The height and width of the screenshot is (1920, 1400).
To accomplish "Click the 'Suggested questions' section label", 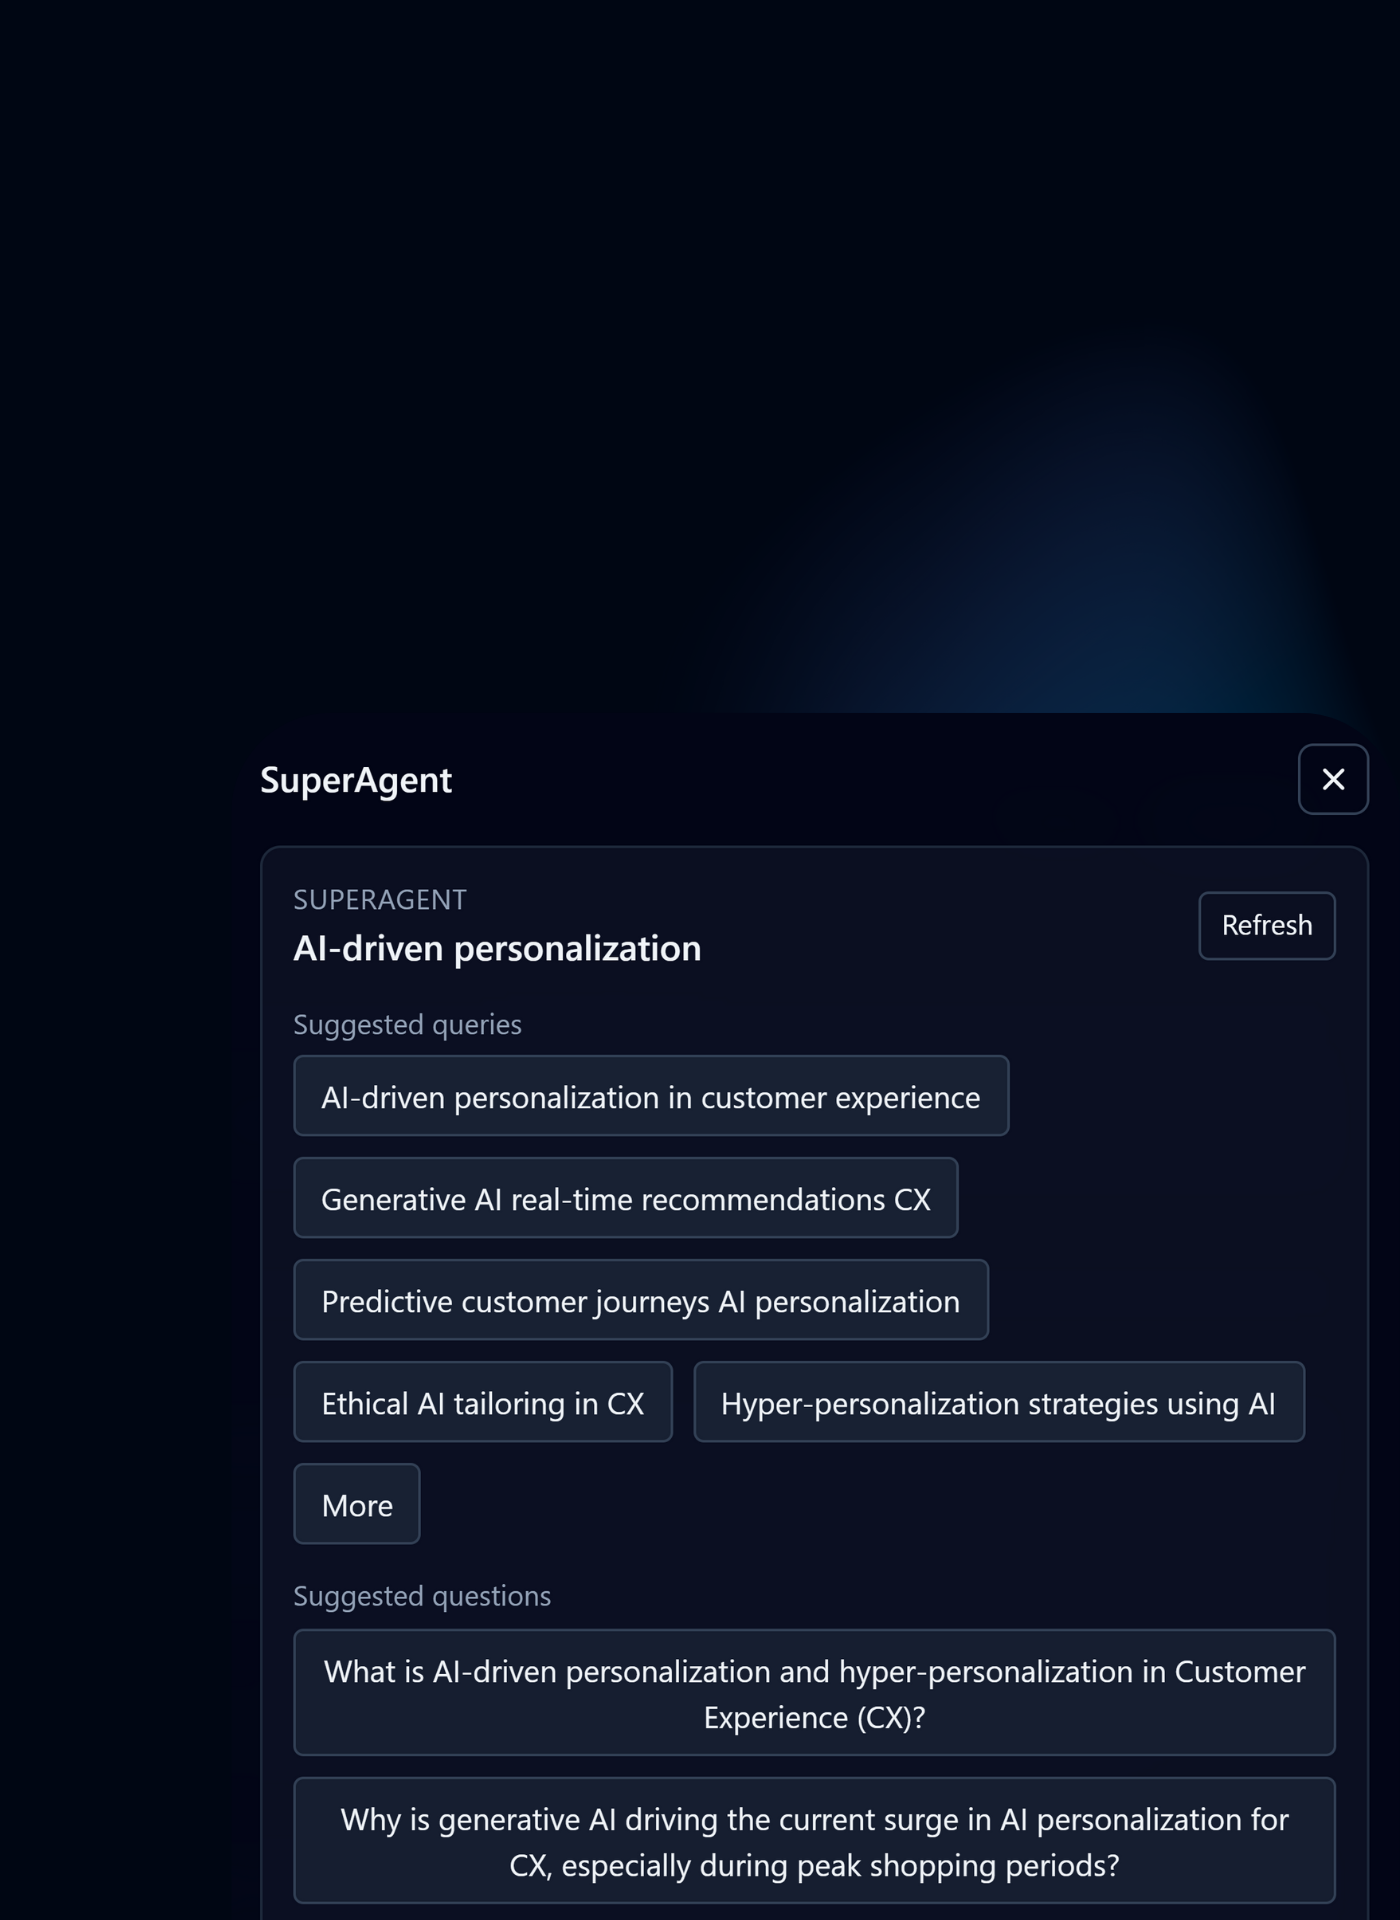I will tap(422, 1596).
